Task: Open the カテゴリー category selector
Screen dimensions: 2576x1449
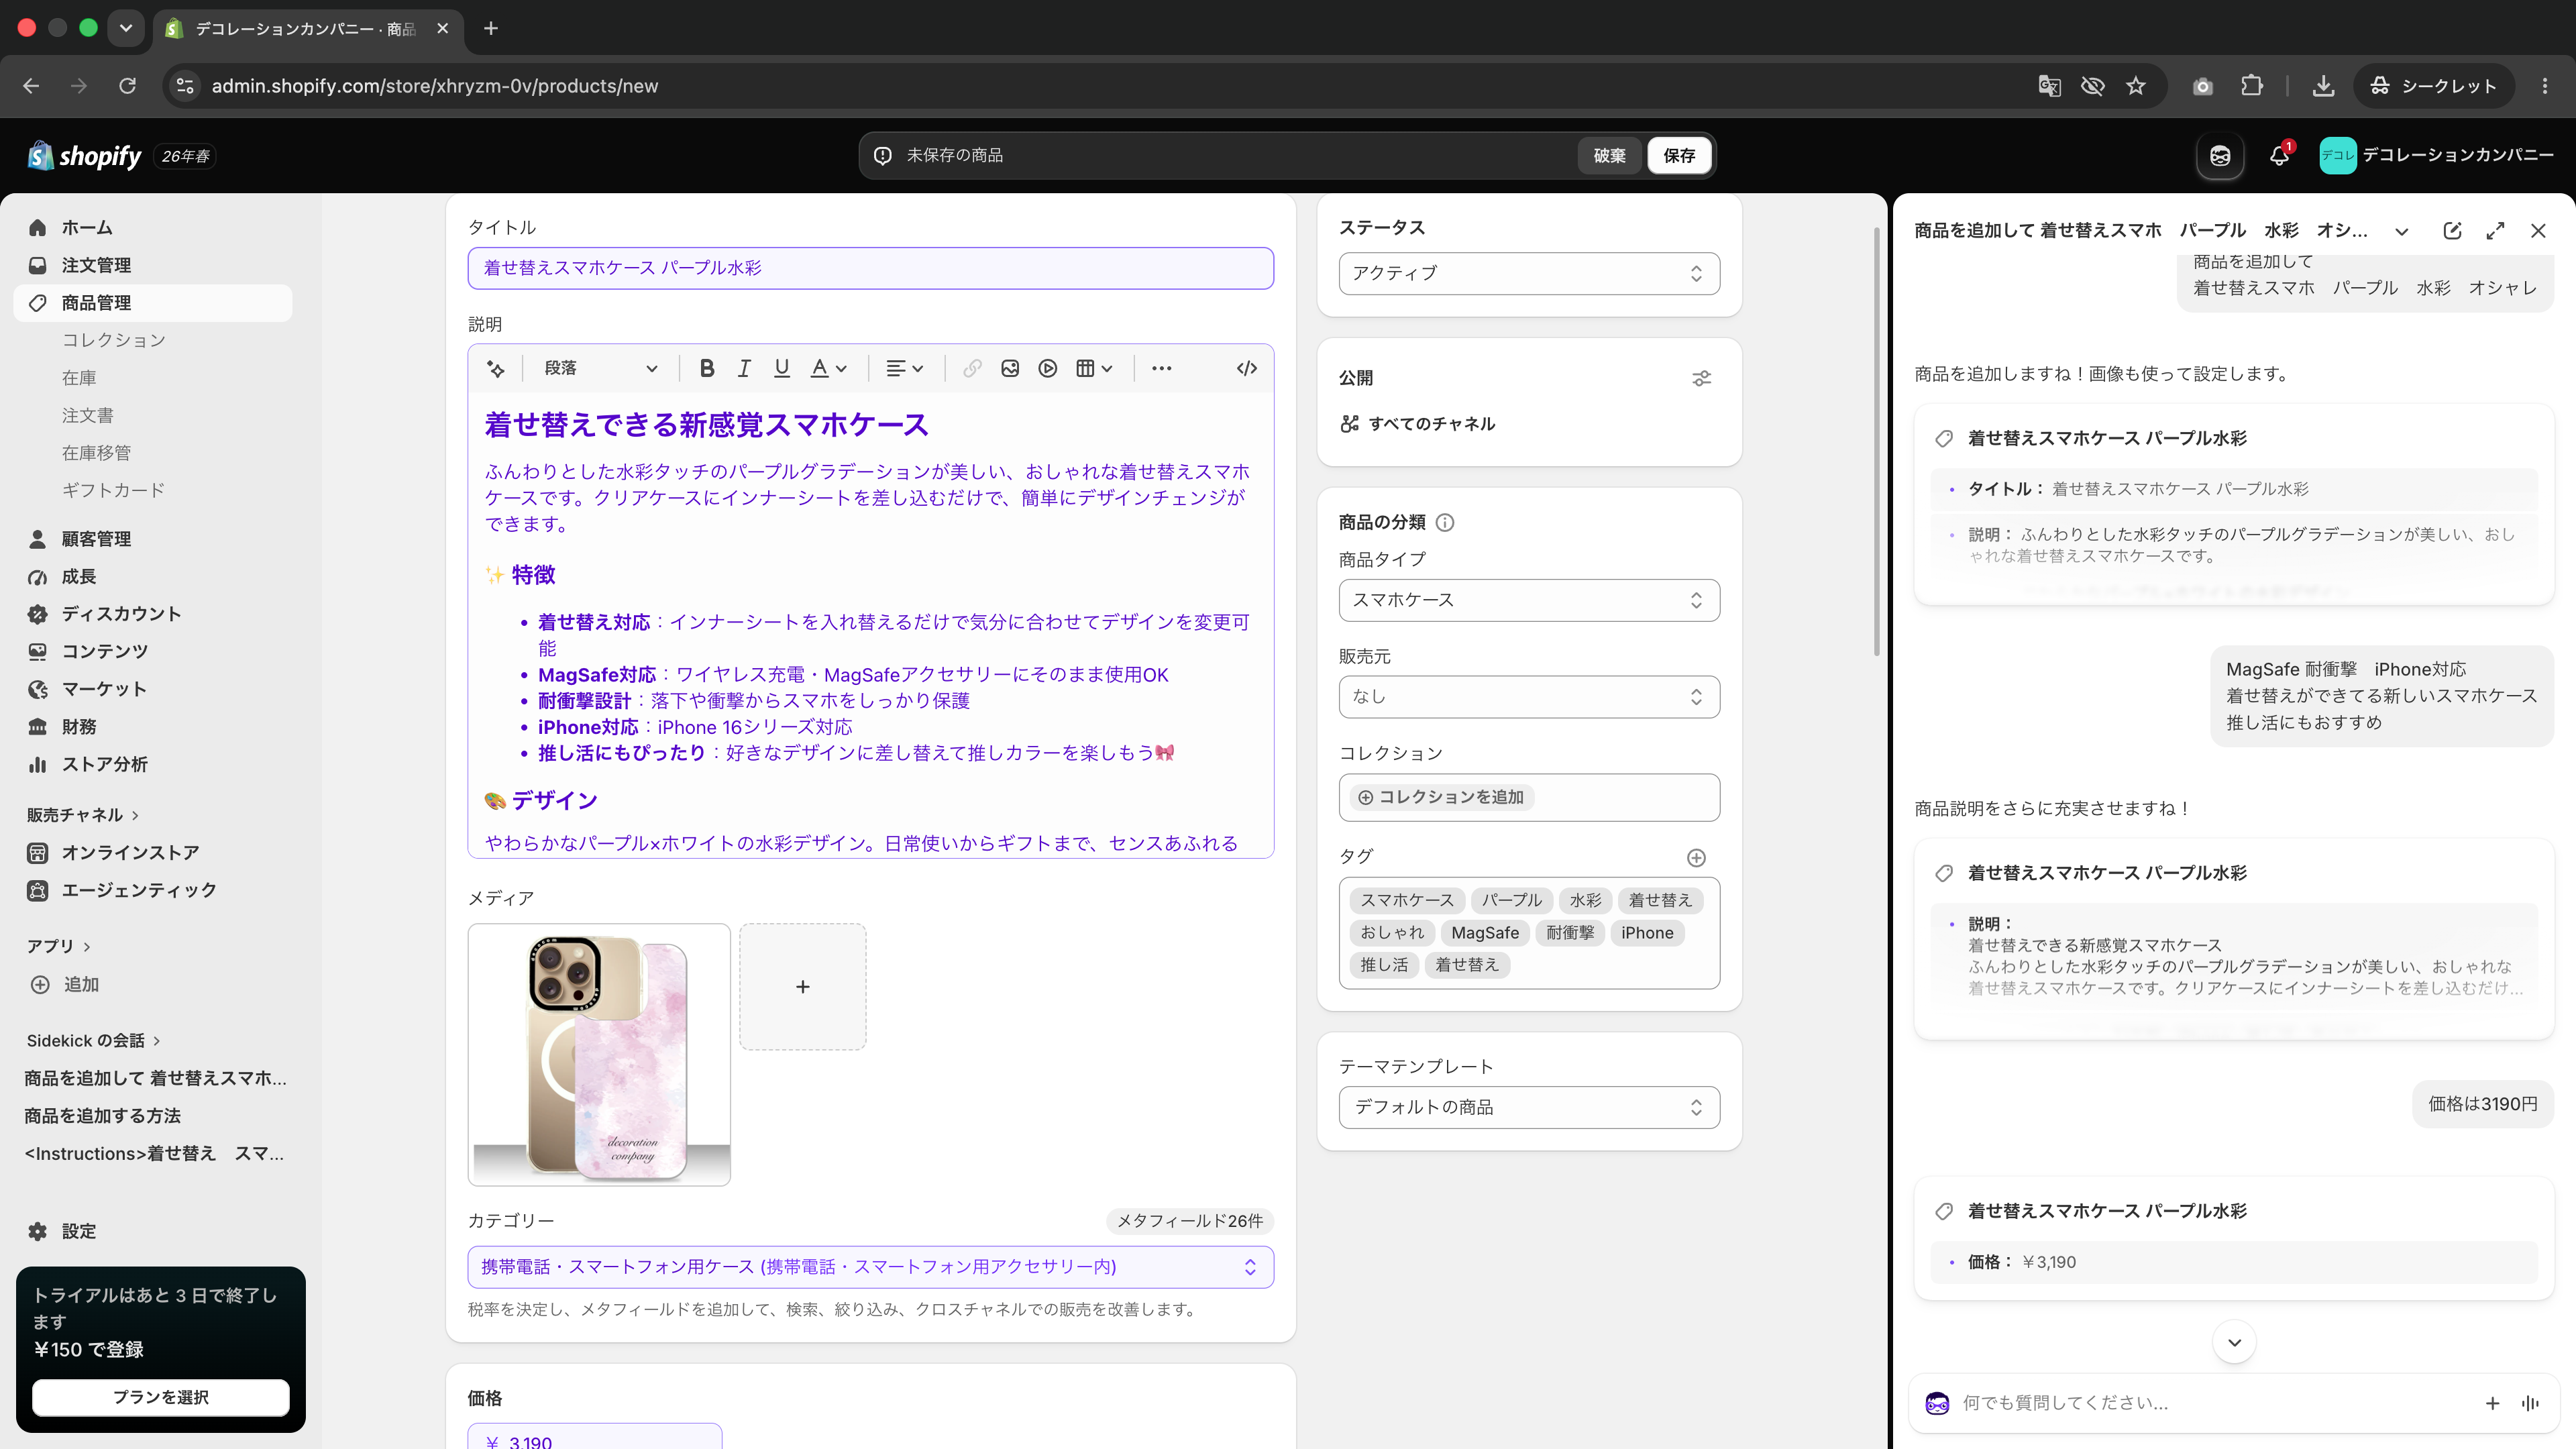Action: coord(870,1267)
